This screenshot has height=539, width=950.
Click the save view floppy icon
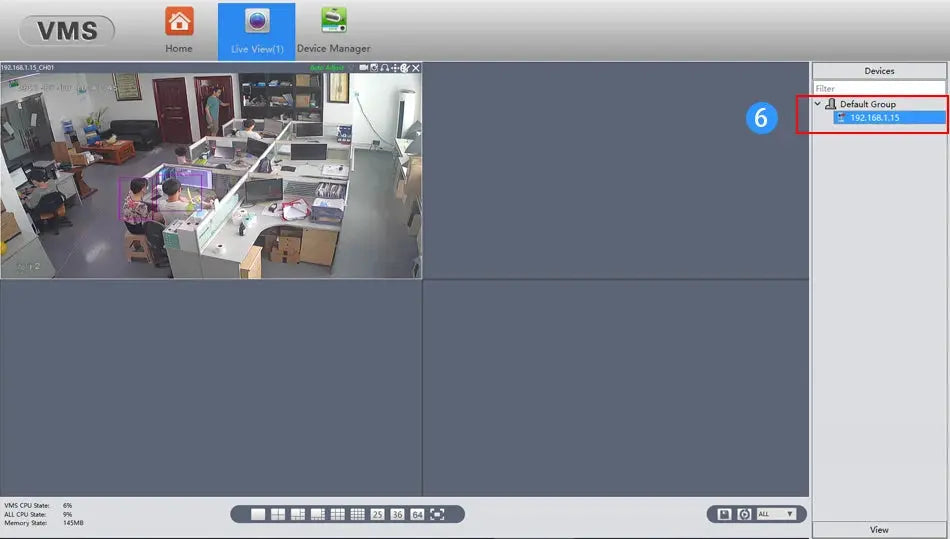(x=725, y=514)
